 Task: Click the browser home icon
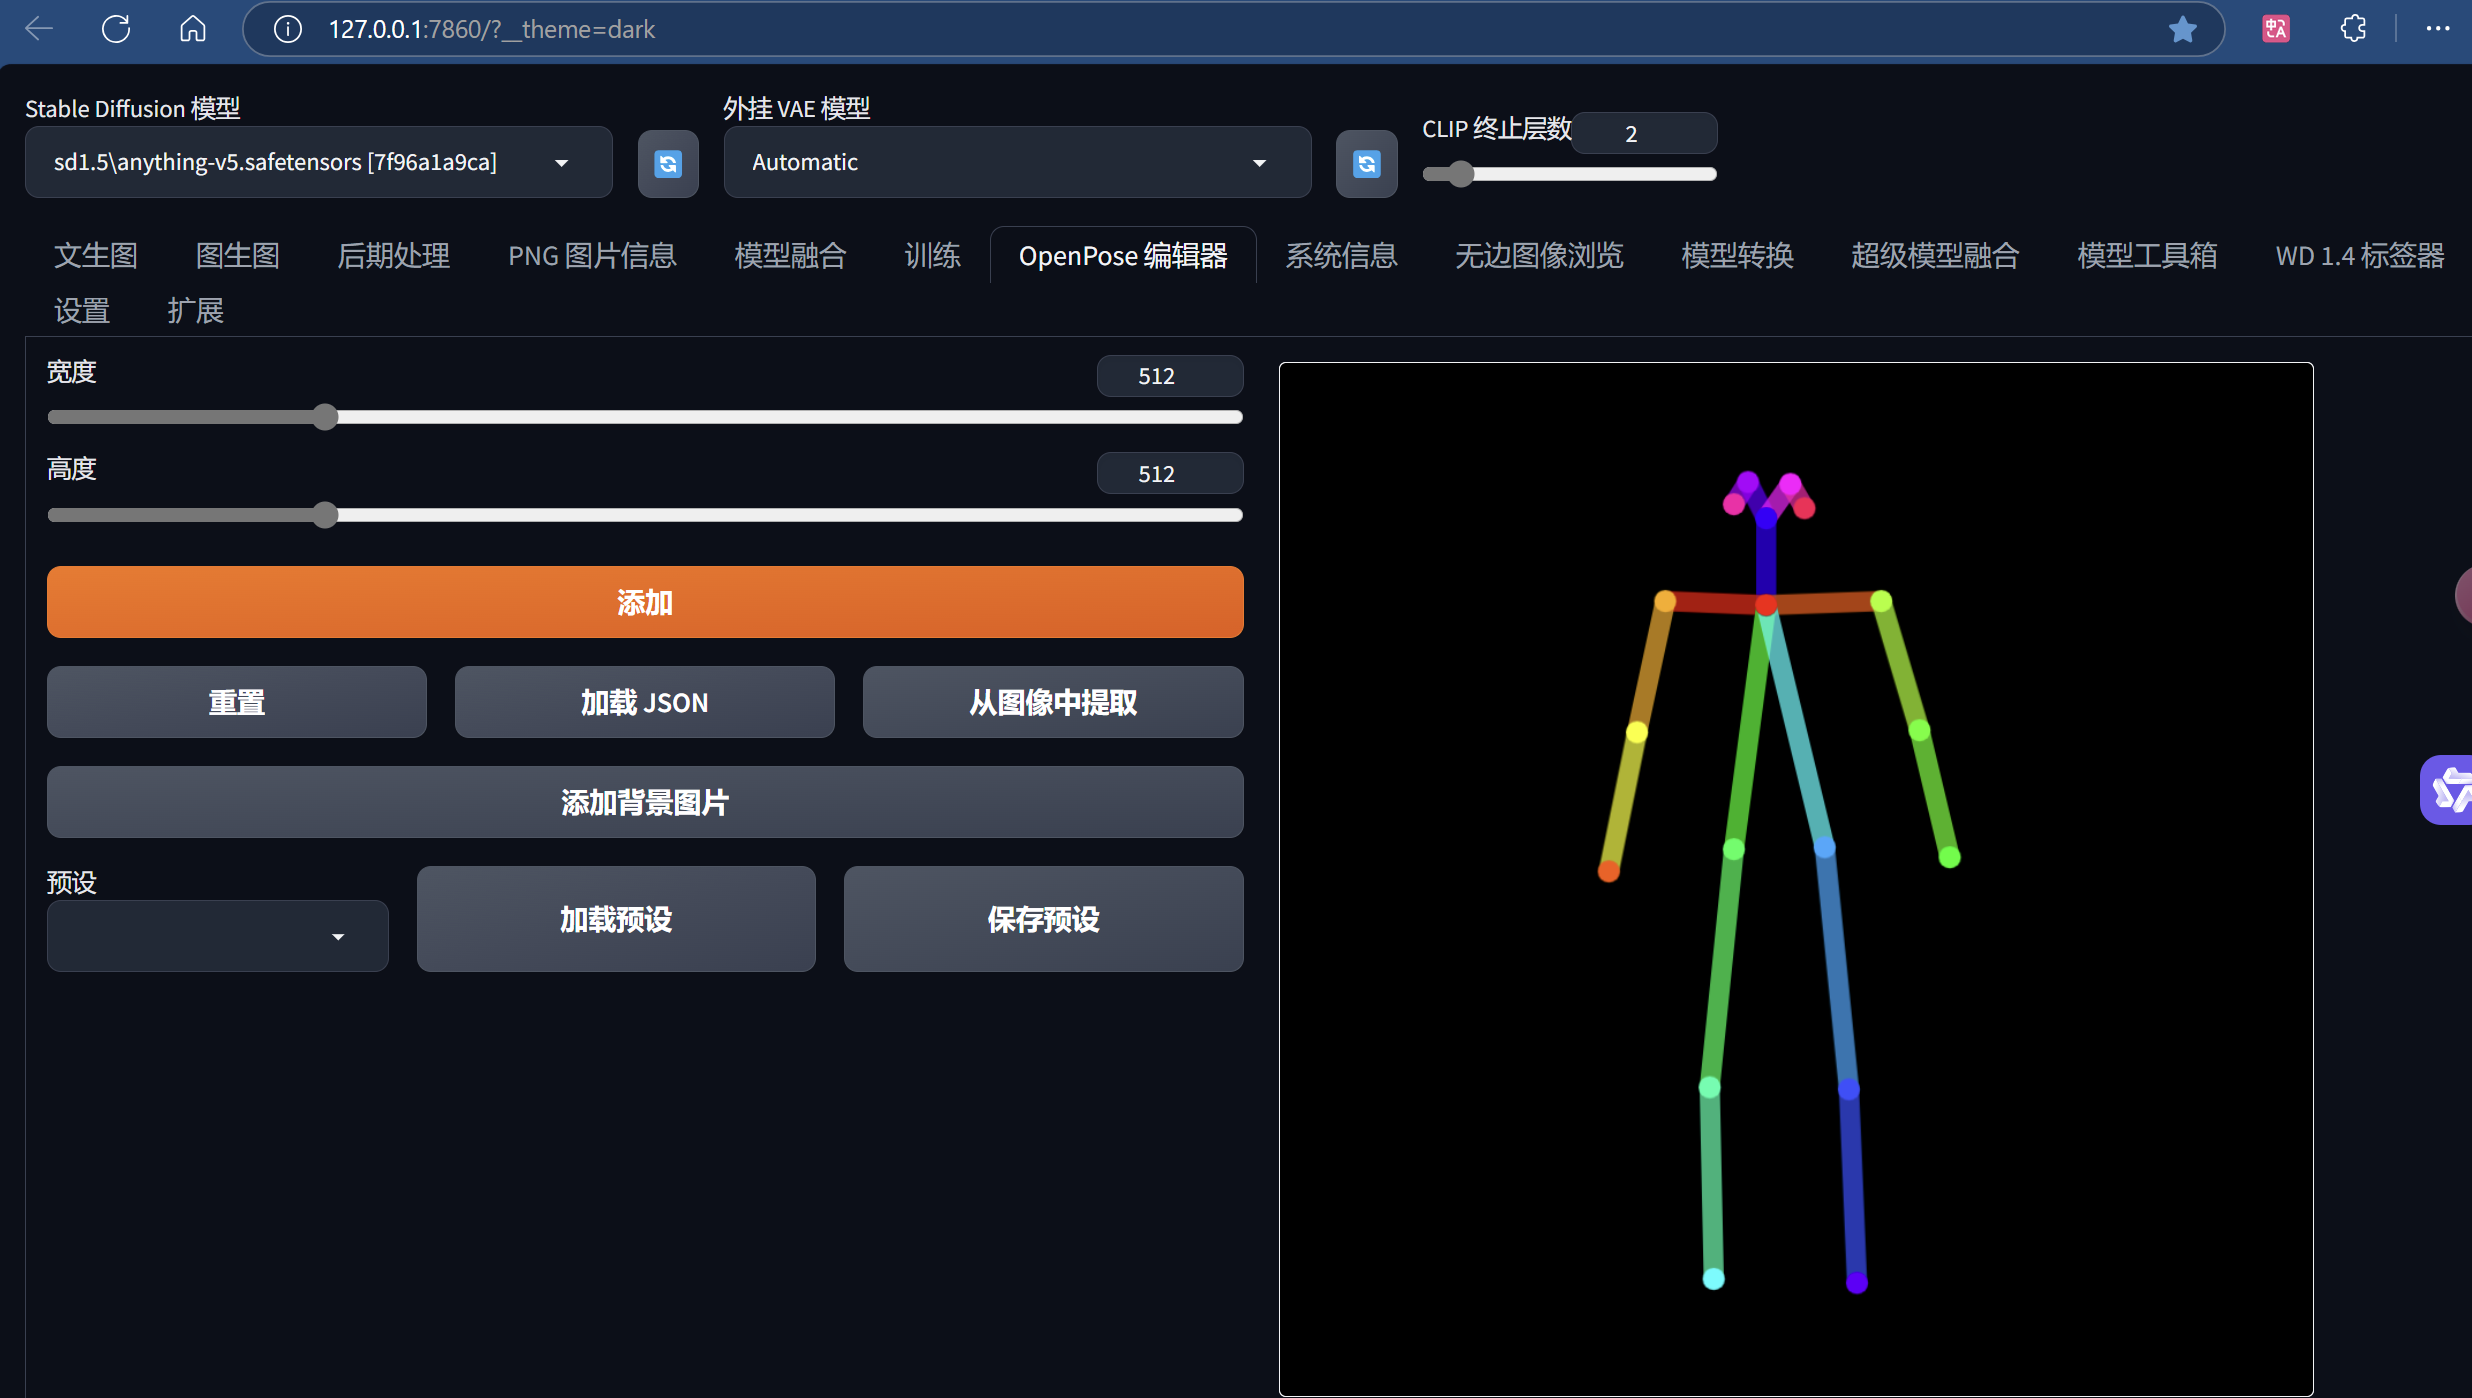point(192,28)
